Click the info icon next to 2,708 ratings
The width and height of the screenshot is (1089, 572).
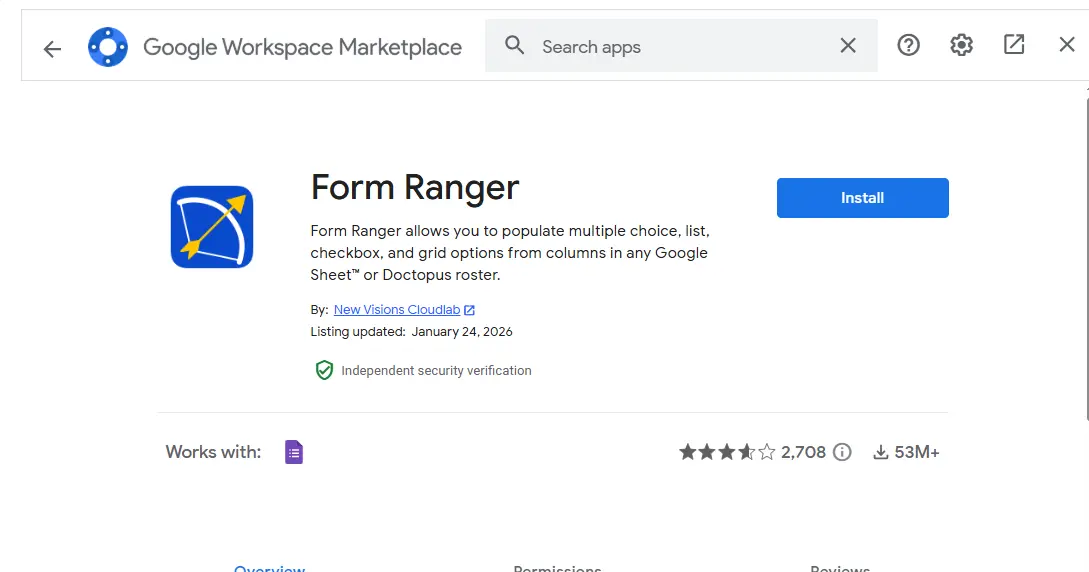click(x=843, y=452)
